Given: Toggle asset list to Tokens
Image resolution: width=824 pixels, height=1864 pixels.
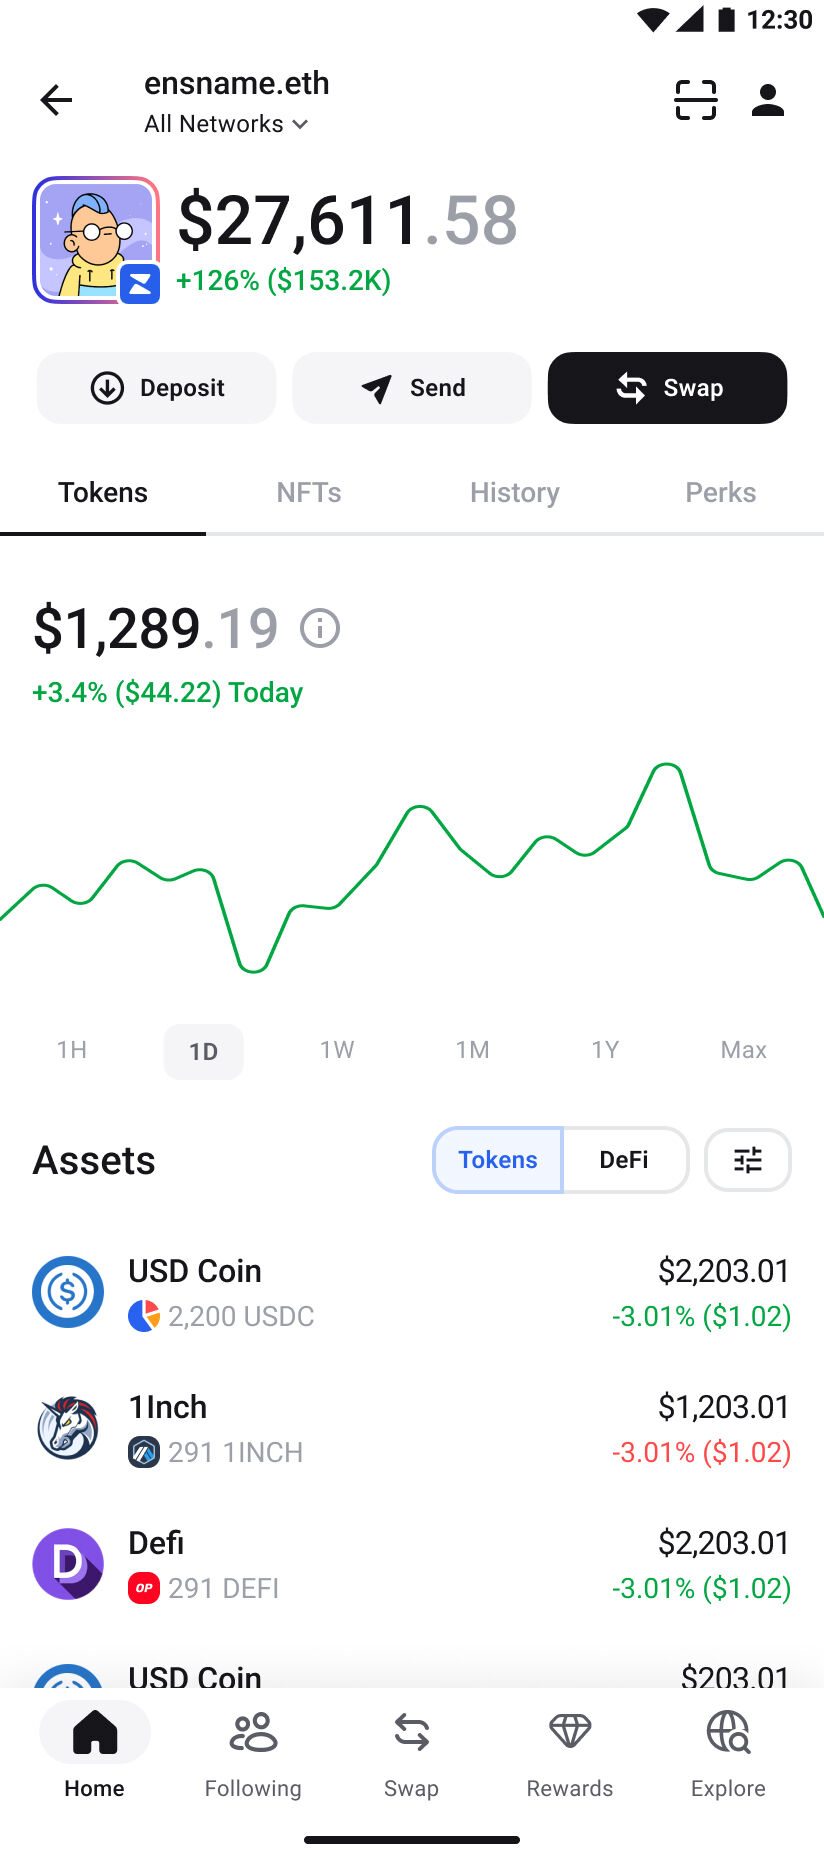Looking at the screenshot, I should 498,1160.
